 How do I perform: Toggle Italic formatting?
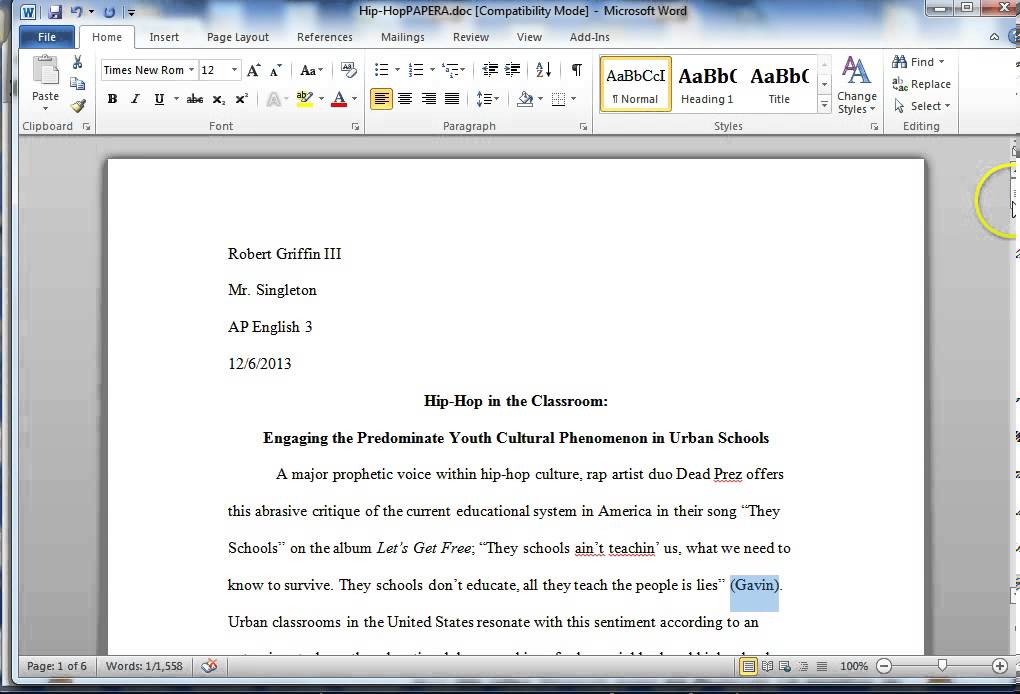click(135, 99)
